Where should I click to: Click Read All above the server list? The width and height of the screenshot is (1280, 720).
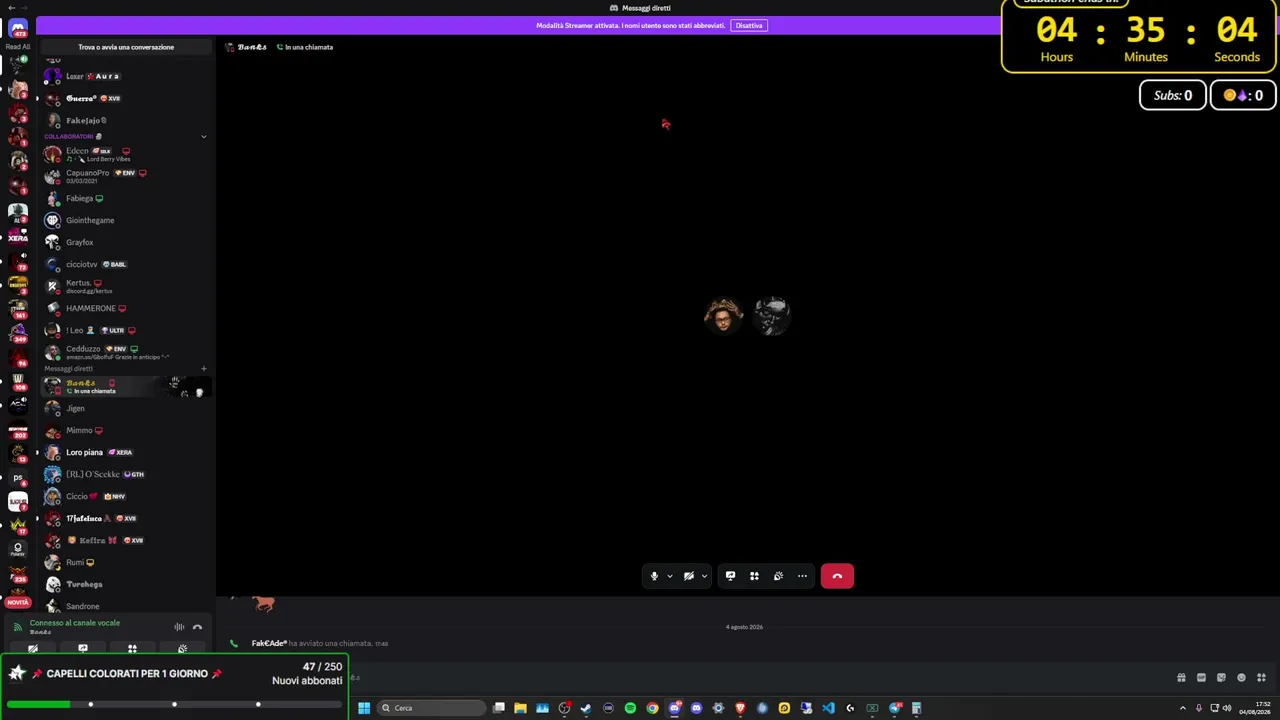(18, 47)
